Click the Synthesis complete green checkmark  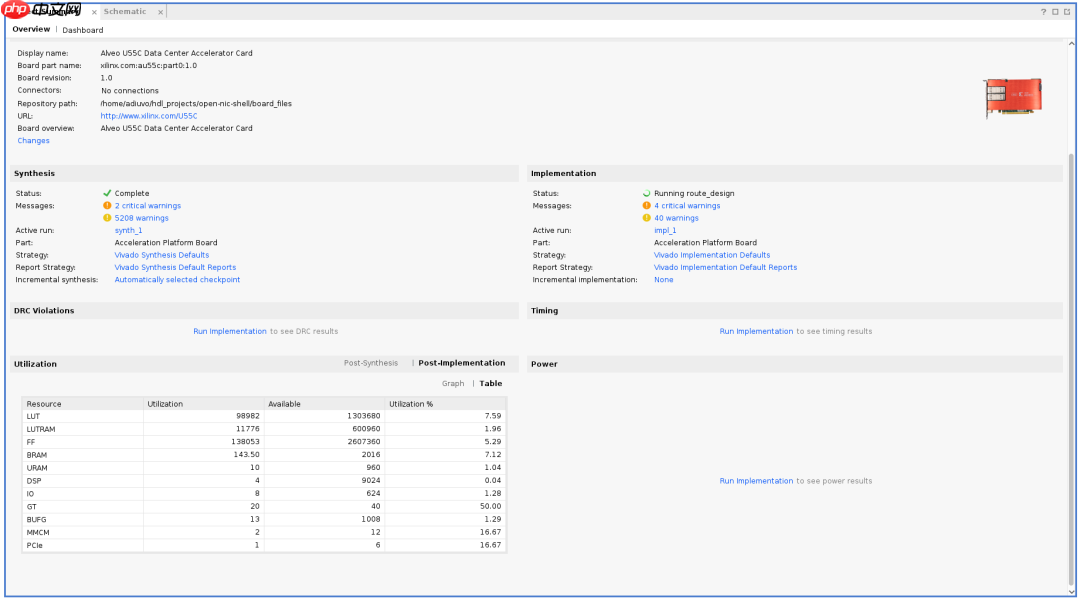[107, 194]
